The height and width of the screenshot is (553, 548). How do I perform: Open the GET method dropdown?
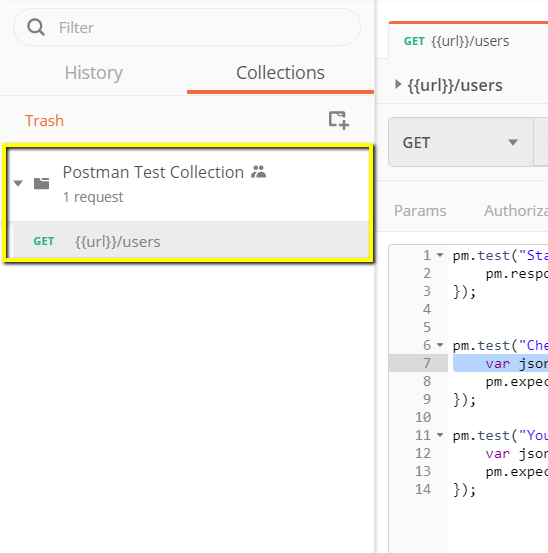pyautogui.click(x=461, y=142)
